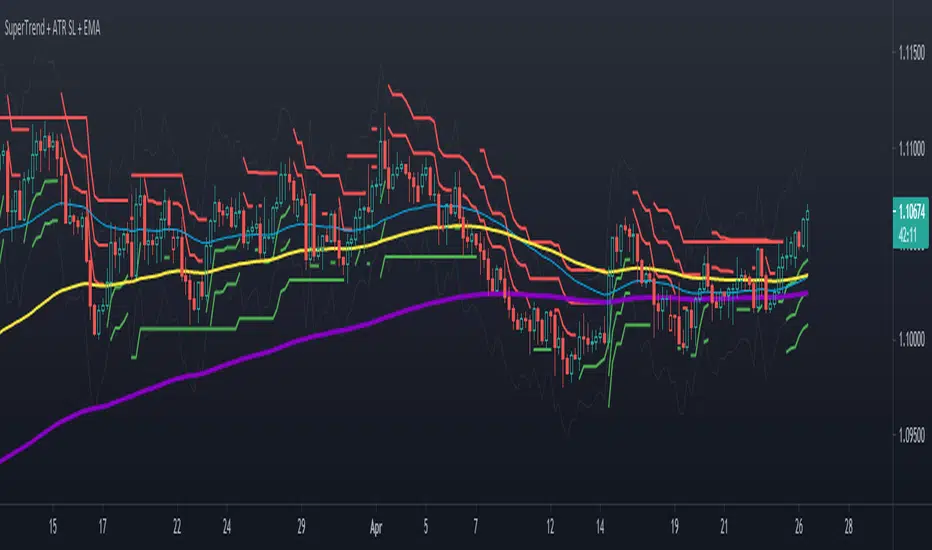
Task: Click the 42:11 bar countdown timer
Action: click(x=908, y=235)
